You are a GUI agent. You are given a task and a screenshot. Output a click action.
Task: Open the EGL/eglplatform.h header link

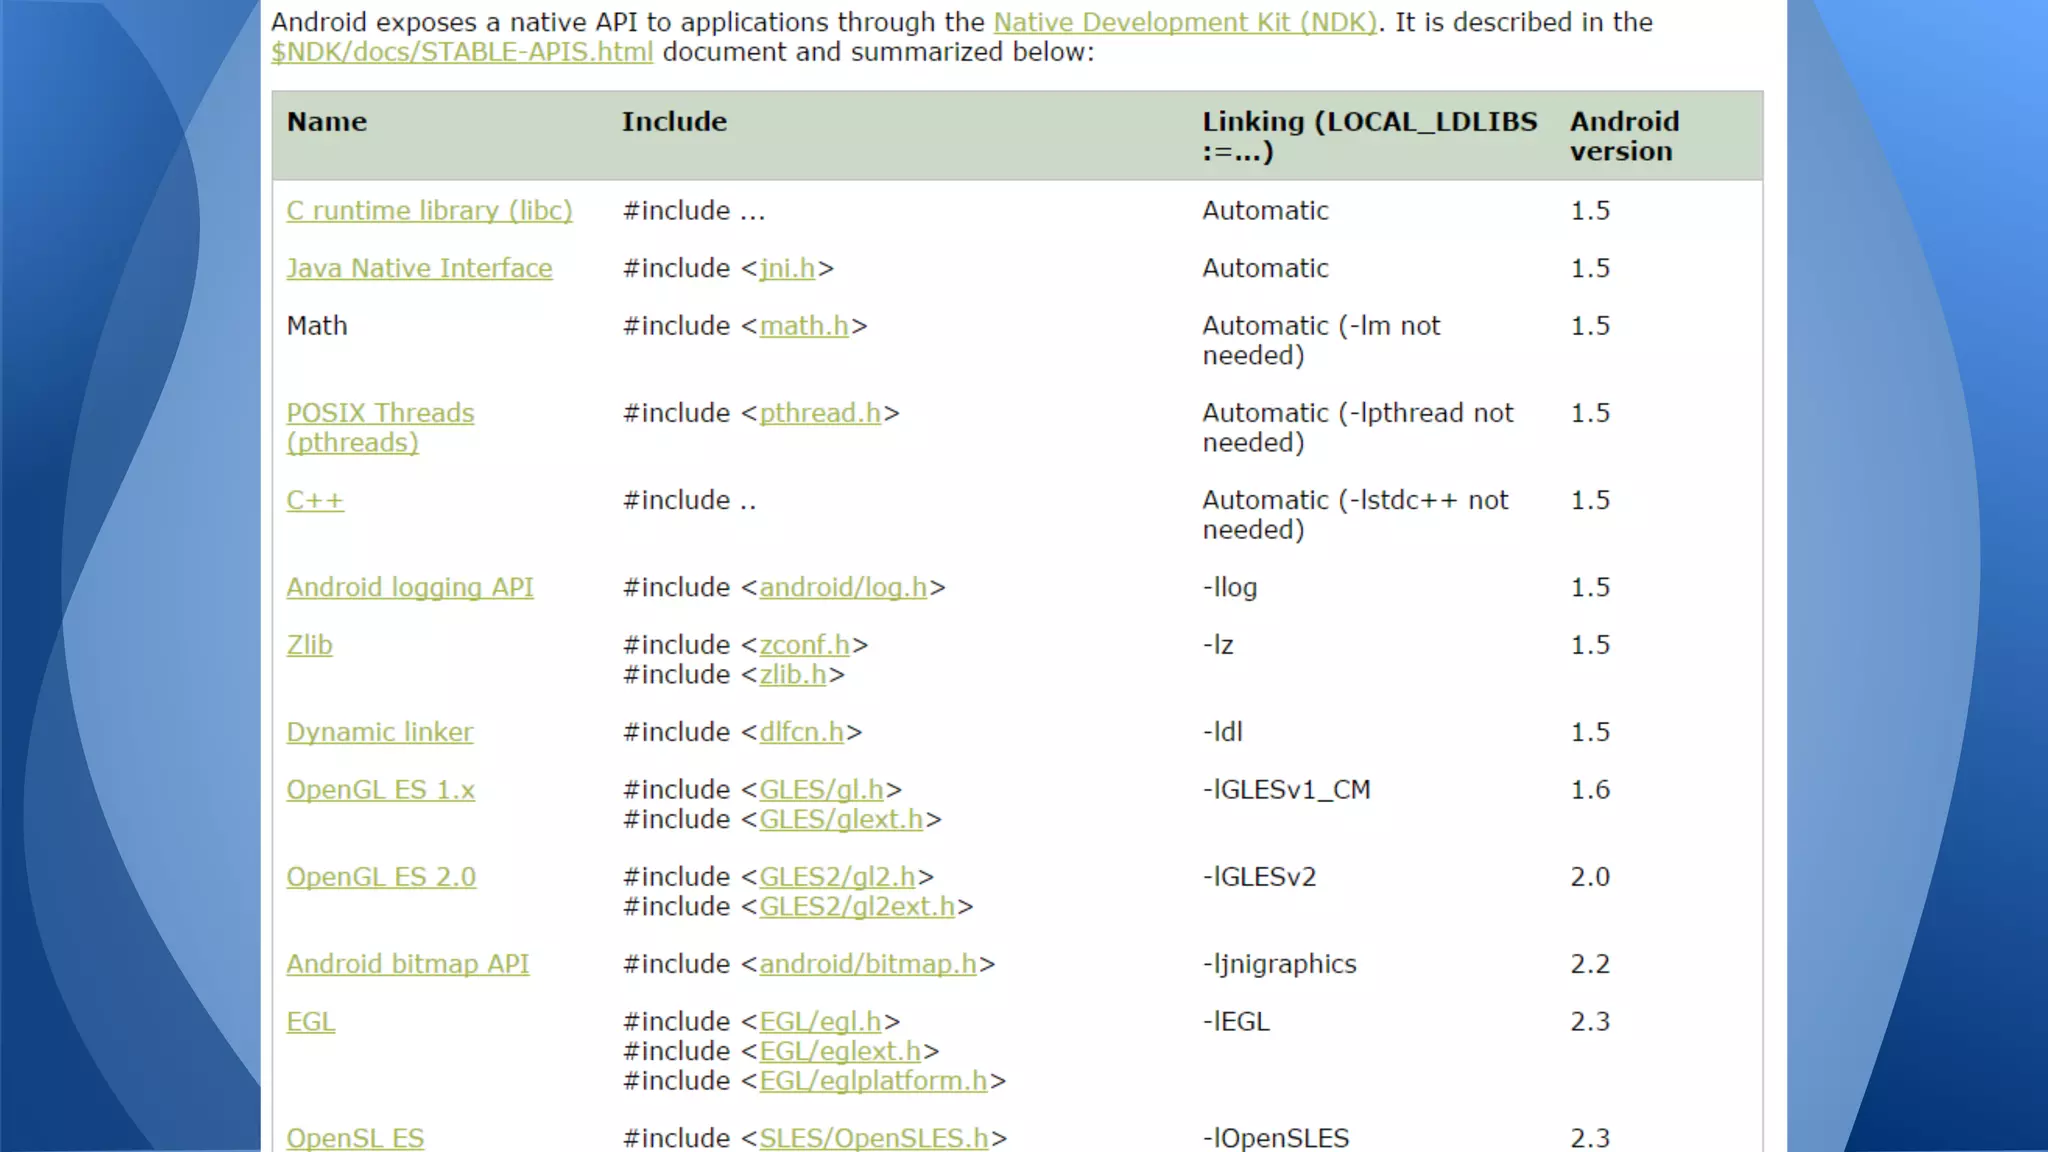pyautogui.click(x=873, y=1082)
